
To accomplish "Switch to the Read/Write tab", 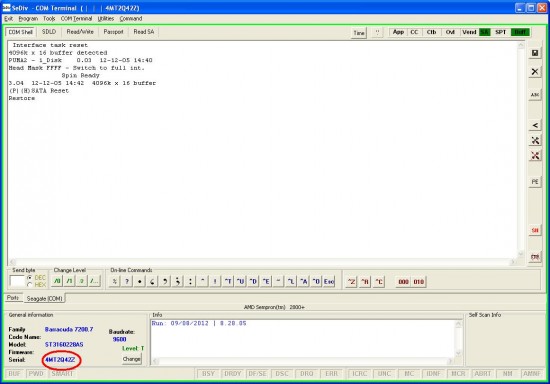I will [x=80, y=32].
